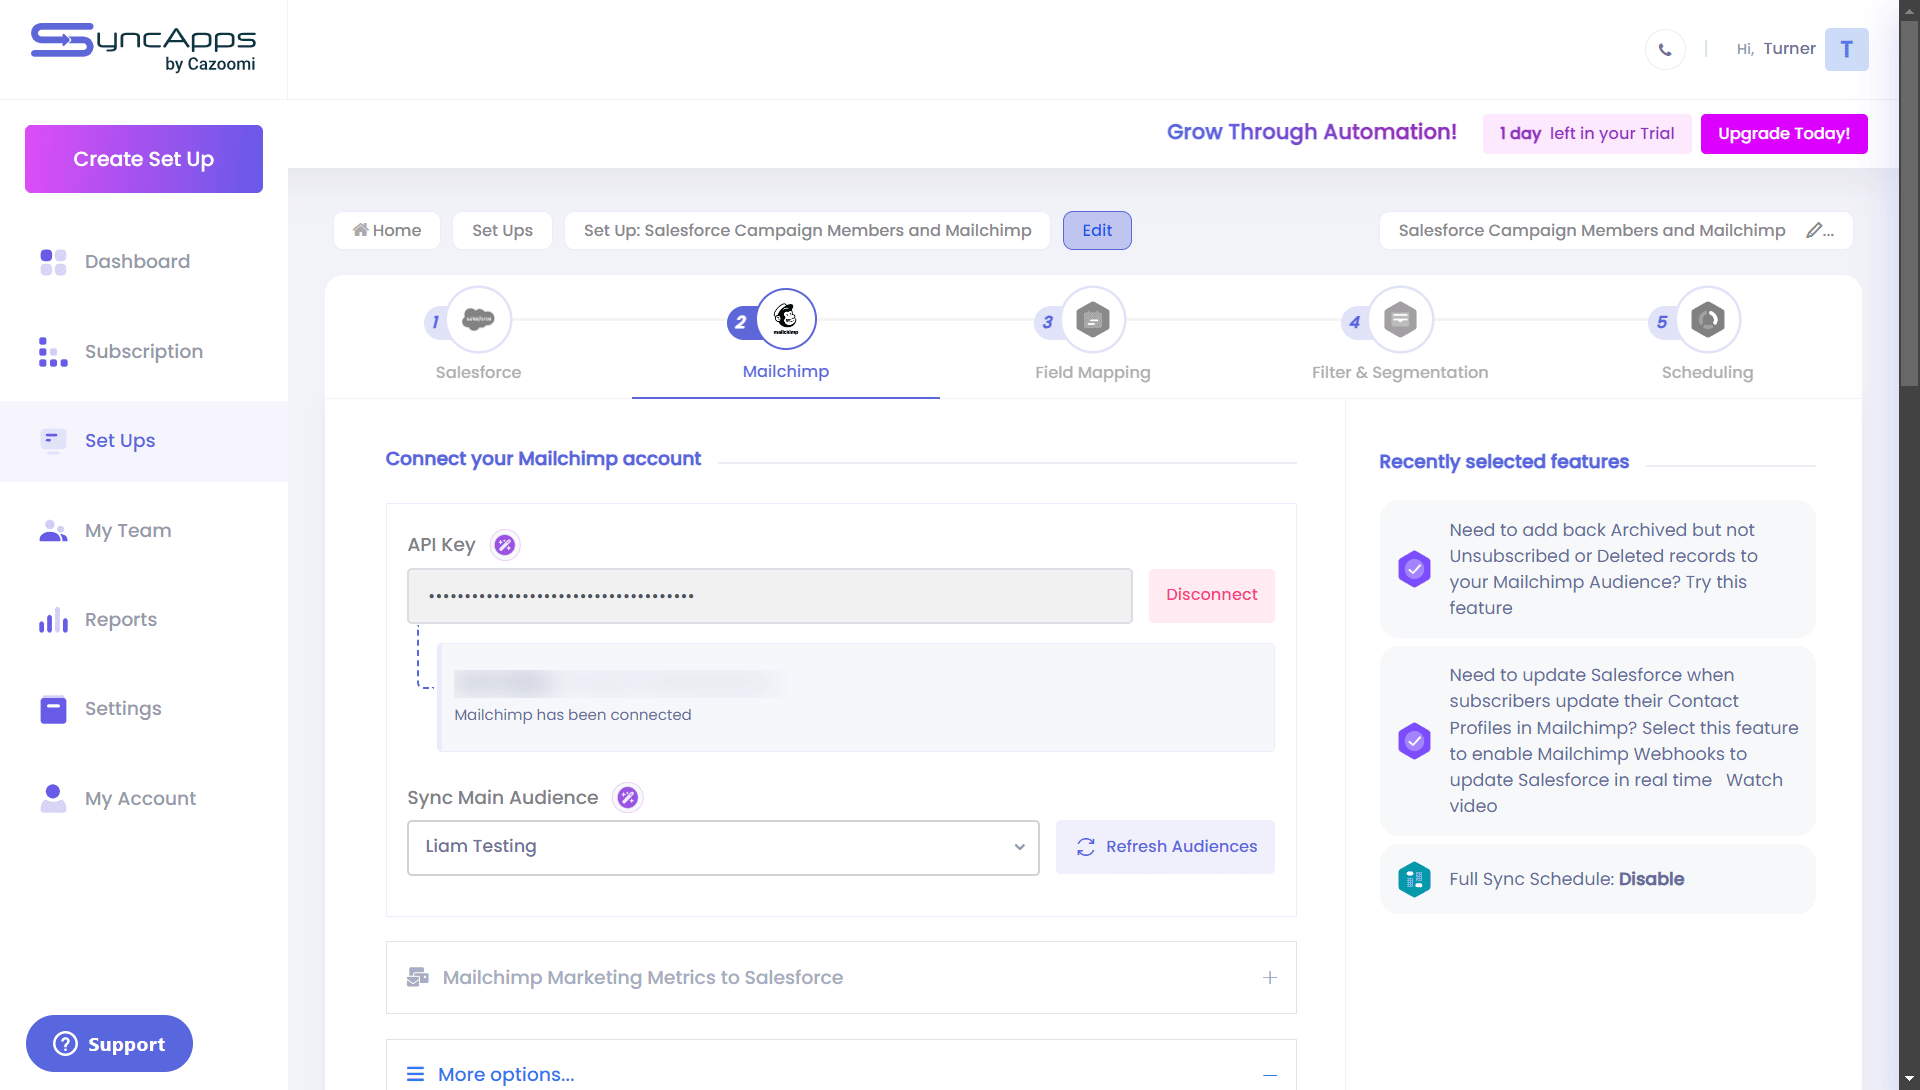The height and width of the screenshot is (1090, 1920).
Task: Click the More options list icon
Action: [416, 1074]
